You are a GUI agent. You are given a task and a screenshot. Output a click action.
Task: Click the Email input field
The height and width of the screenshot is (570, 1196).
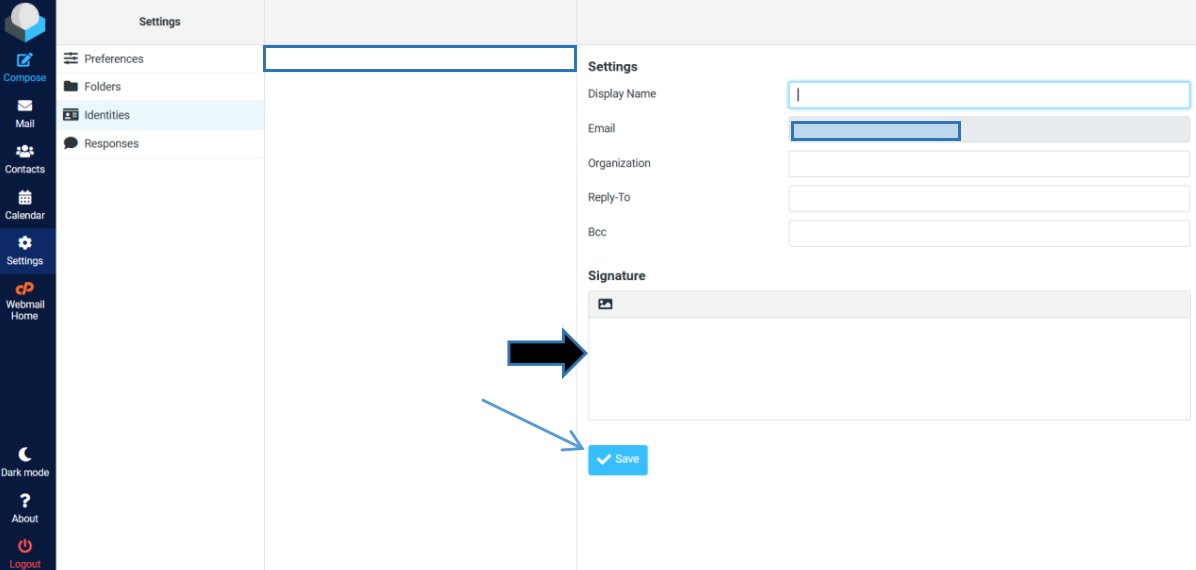(989, 130)
